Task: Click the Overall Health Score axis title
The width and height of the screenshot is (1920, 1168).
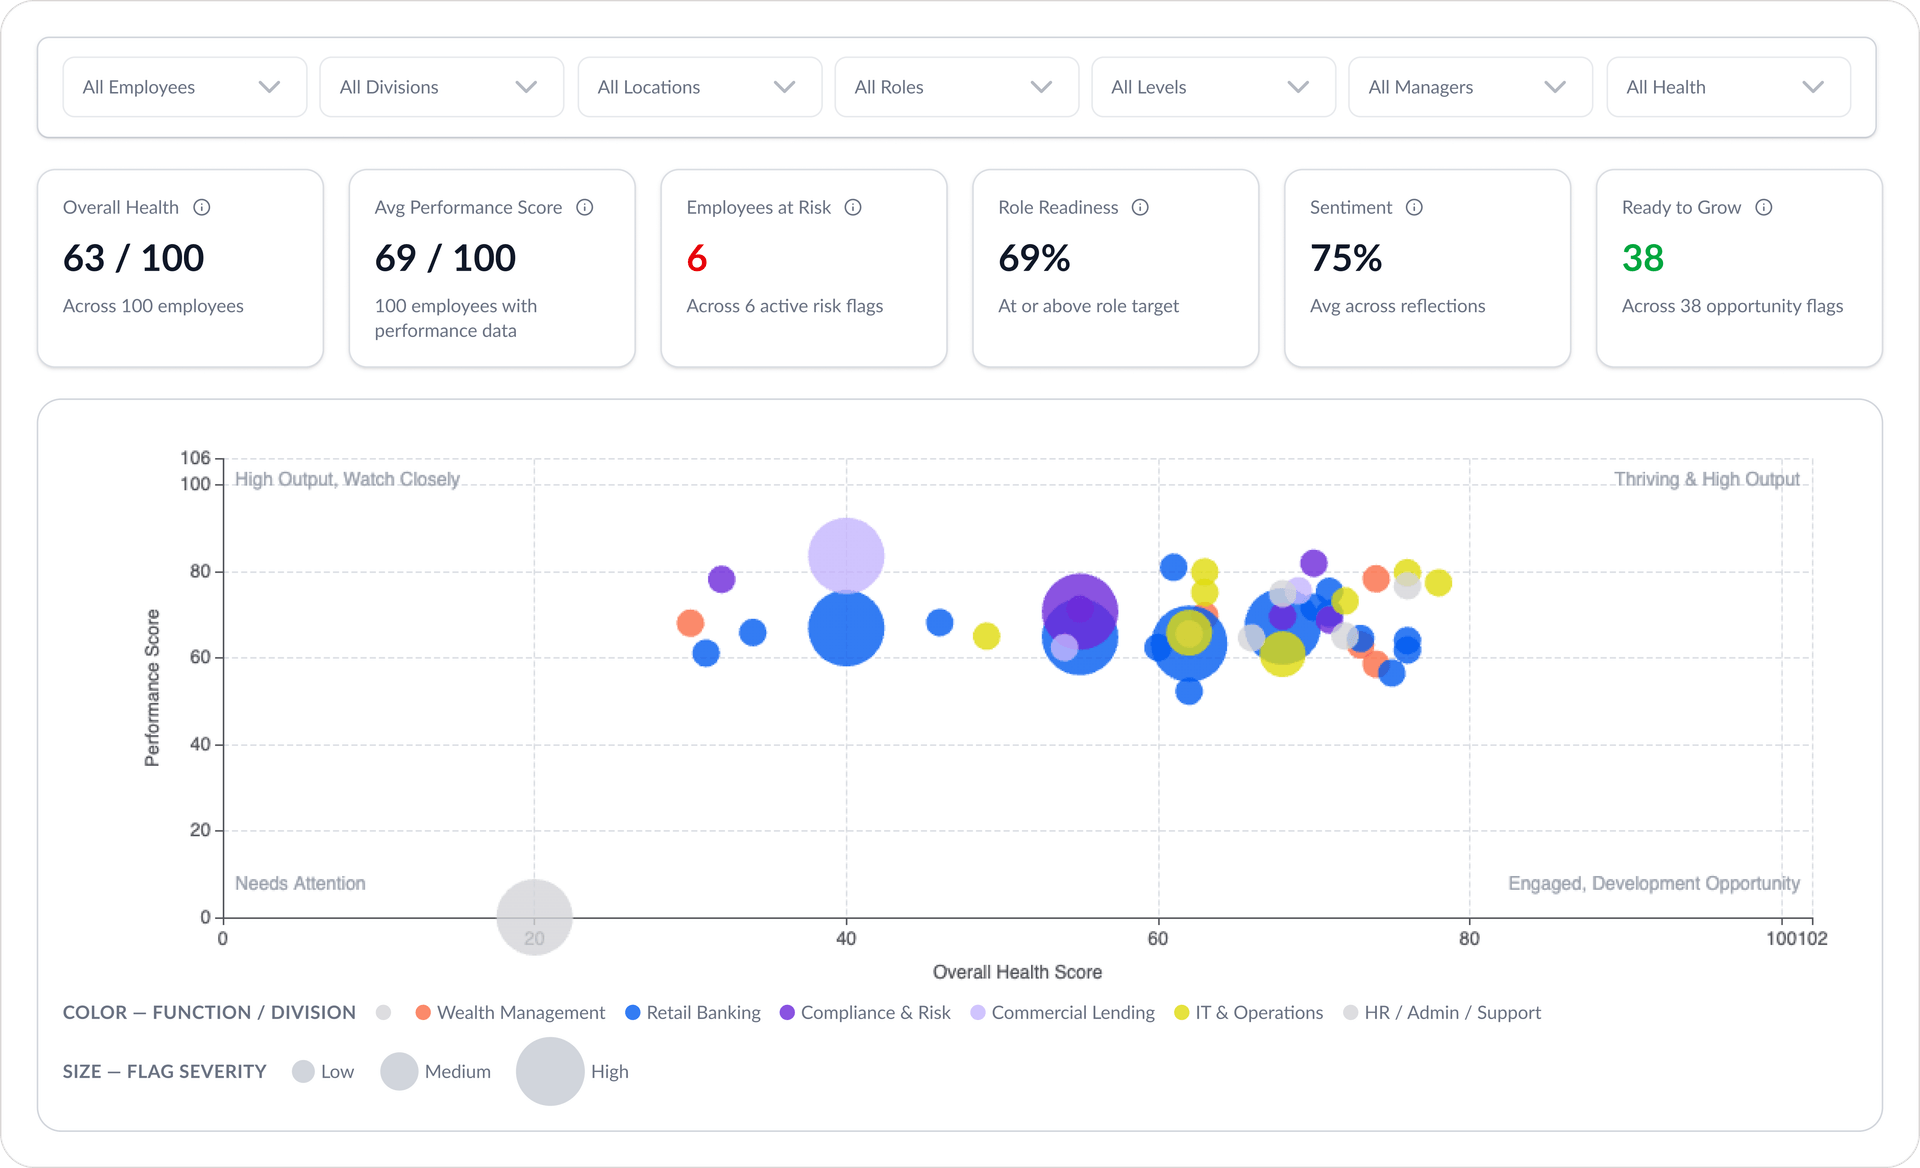Action: tap(1017, 972)
